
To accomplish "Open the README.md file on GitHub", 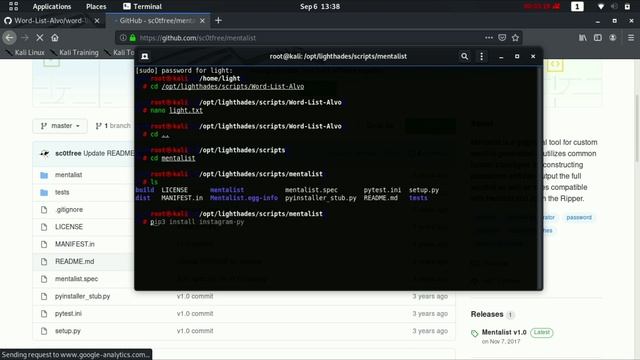I will (75, 261).
